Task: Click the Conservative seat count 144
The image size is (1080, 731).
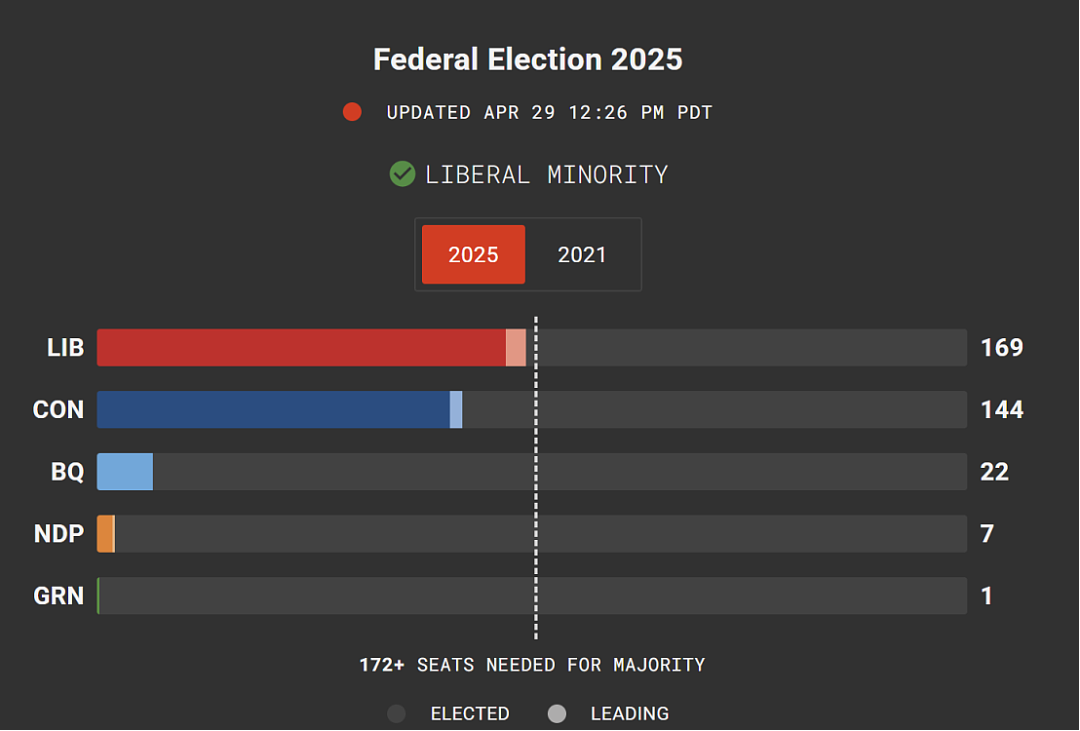Action: 1002,410
